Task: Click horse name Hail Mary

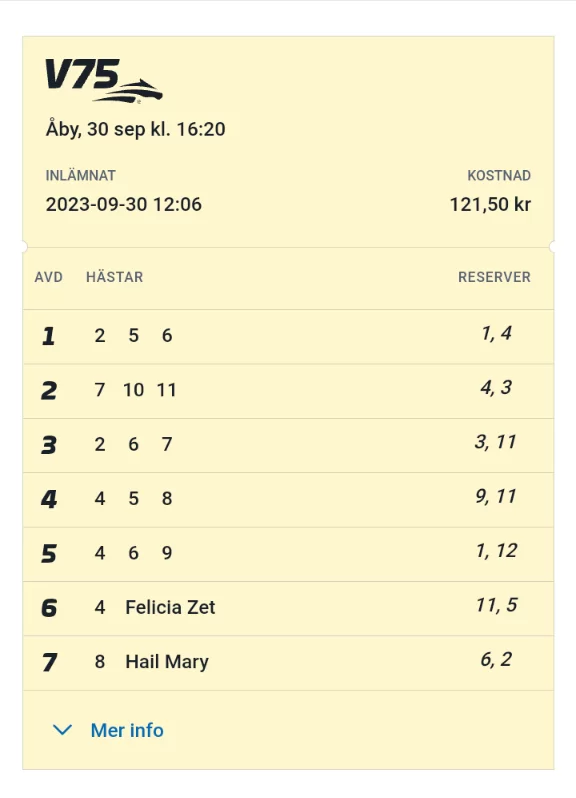Action: pos(167,662)
